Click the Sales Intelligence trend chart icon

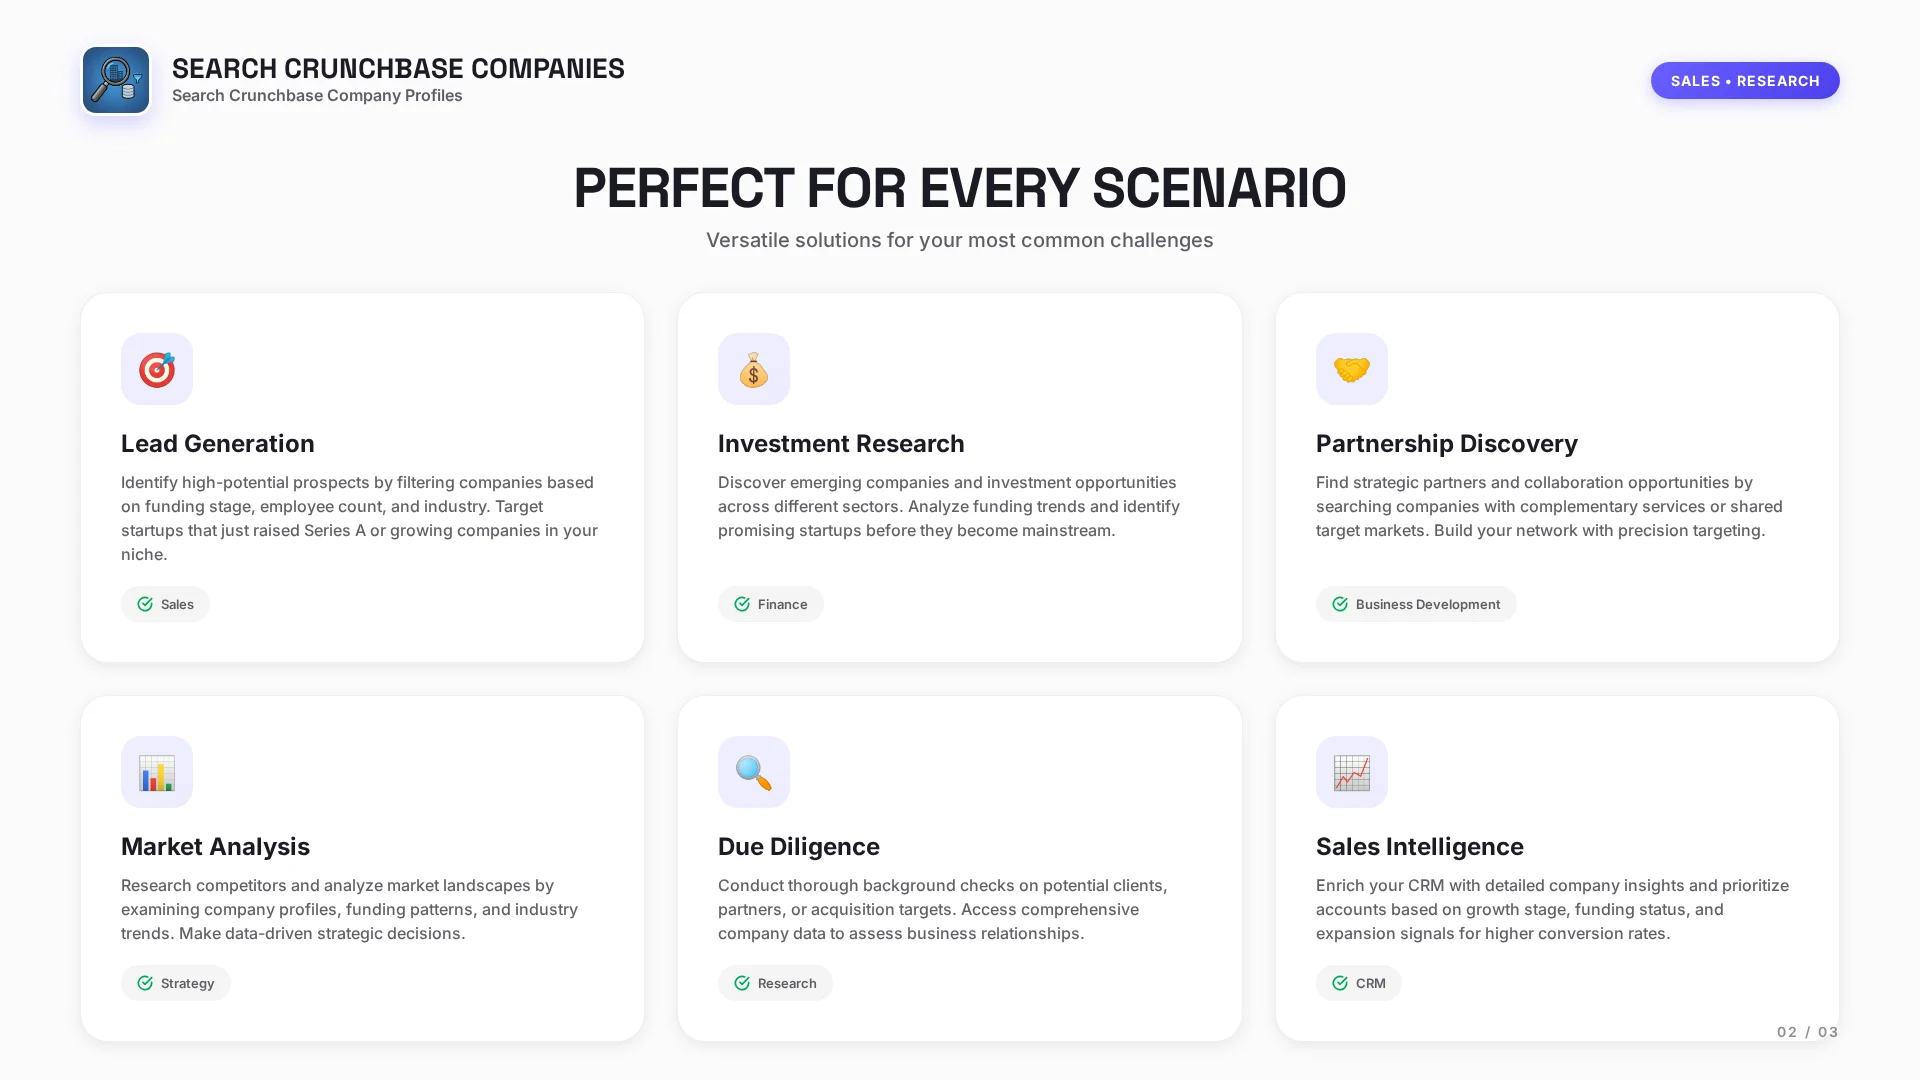click(1351, 772)
